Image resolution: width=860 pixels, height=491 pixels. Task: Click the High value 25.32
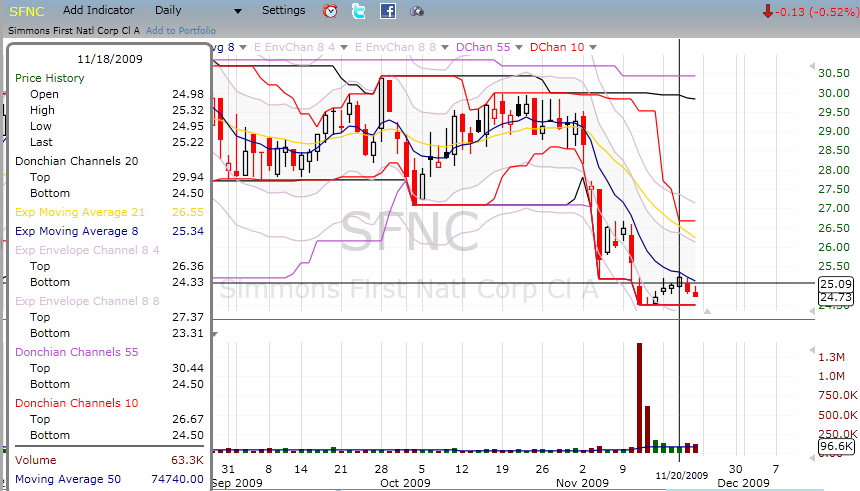coord(188,110)
